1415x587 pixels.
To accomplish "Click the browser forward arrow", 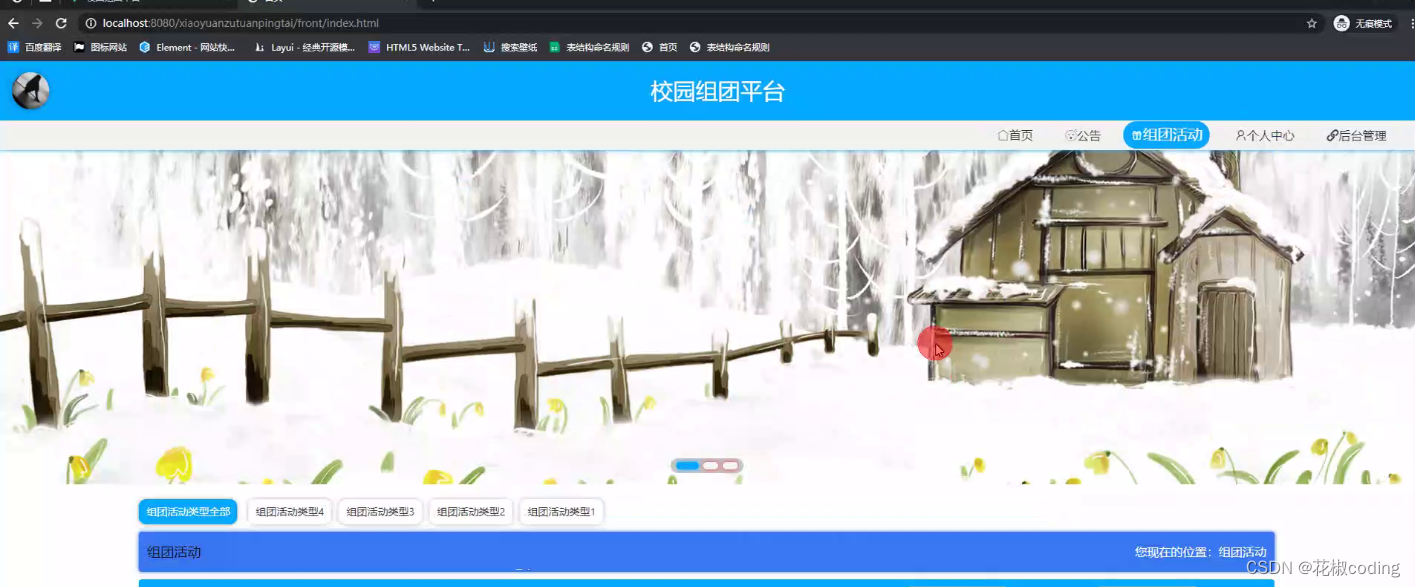I will (x=37, y=23).
